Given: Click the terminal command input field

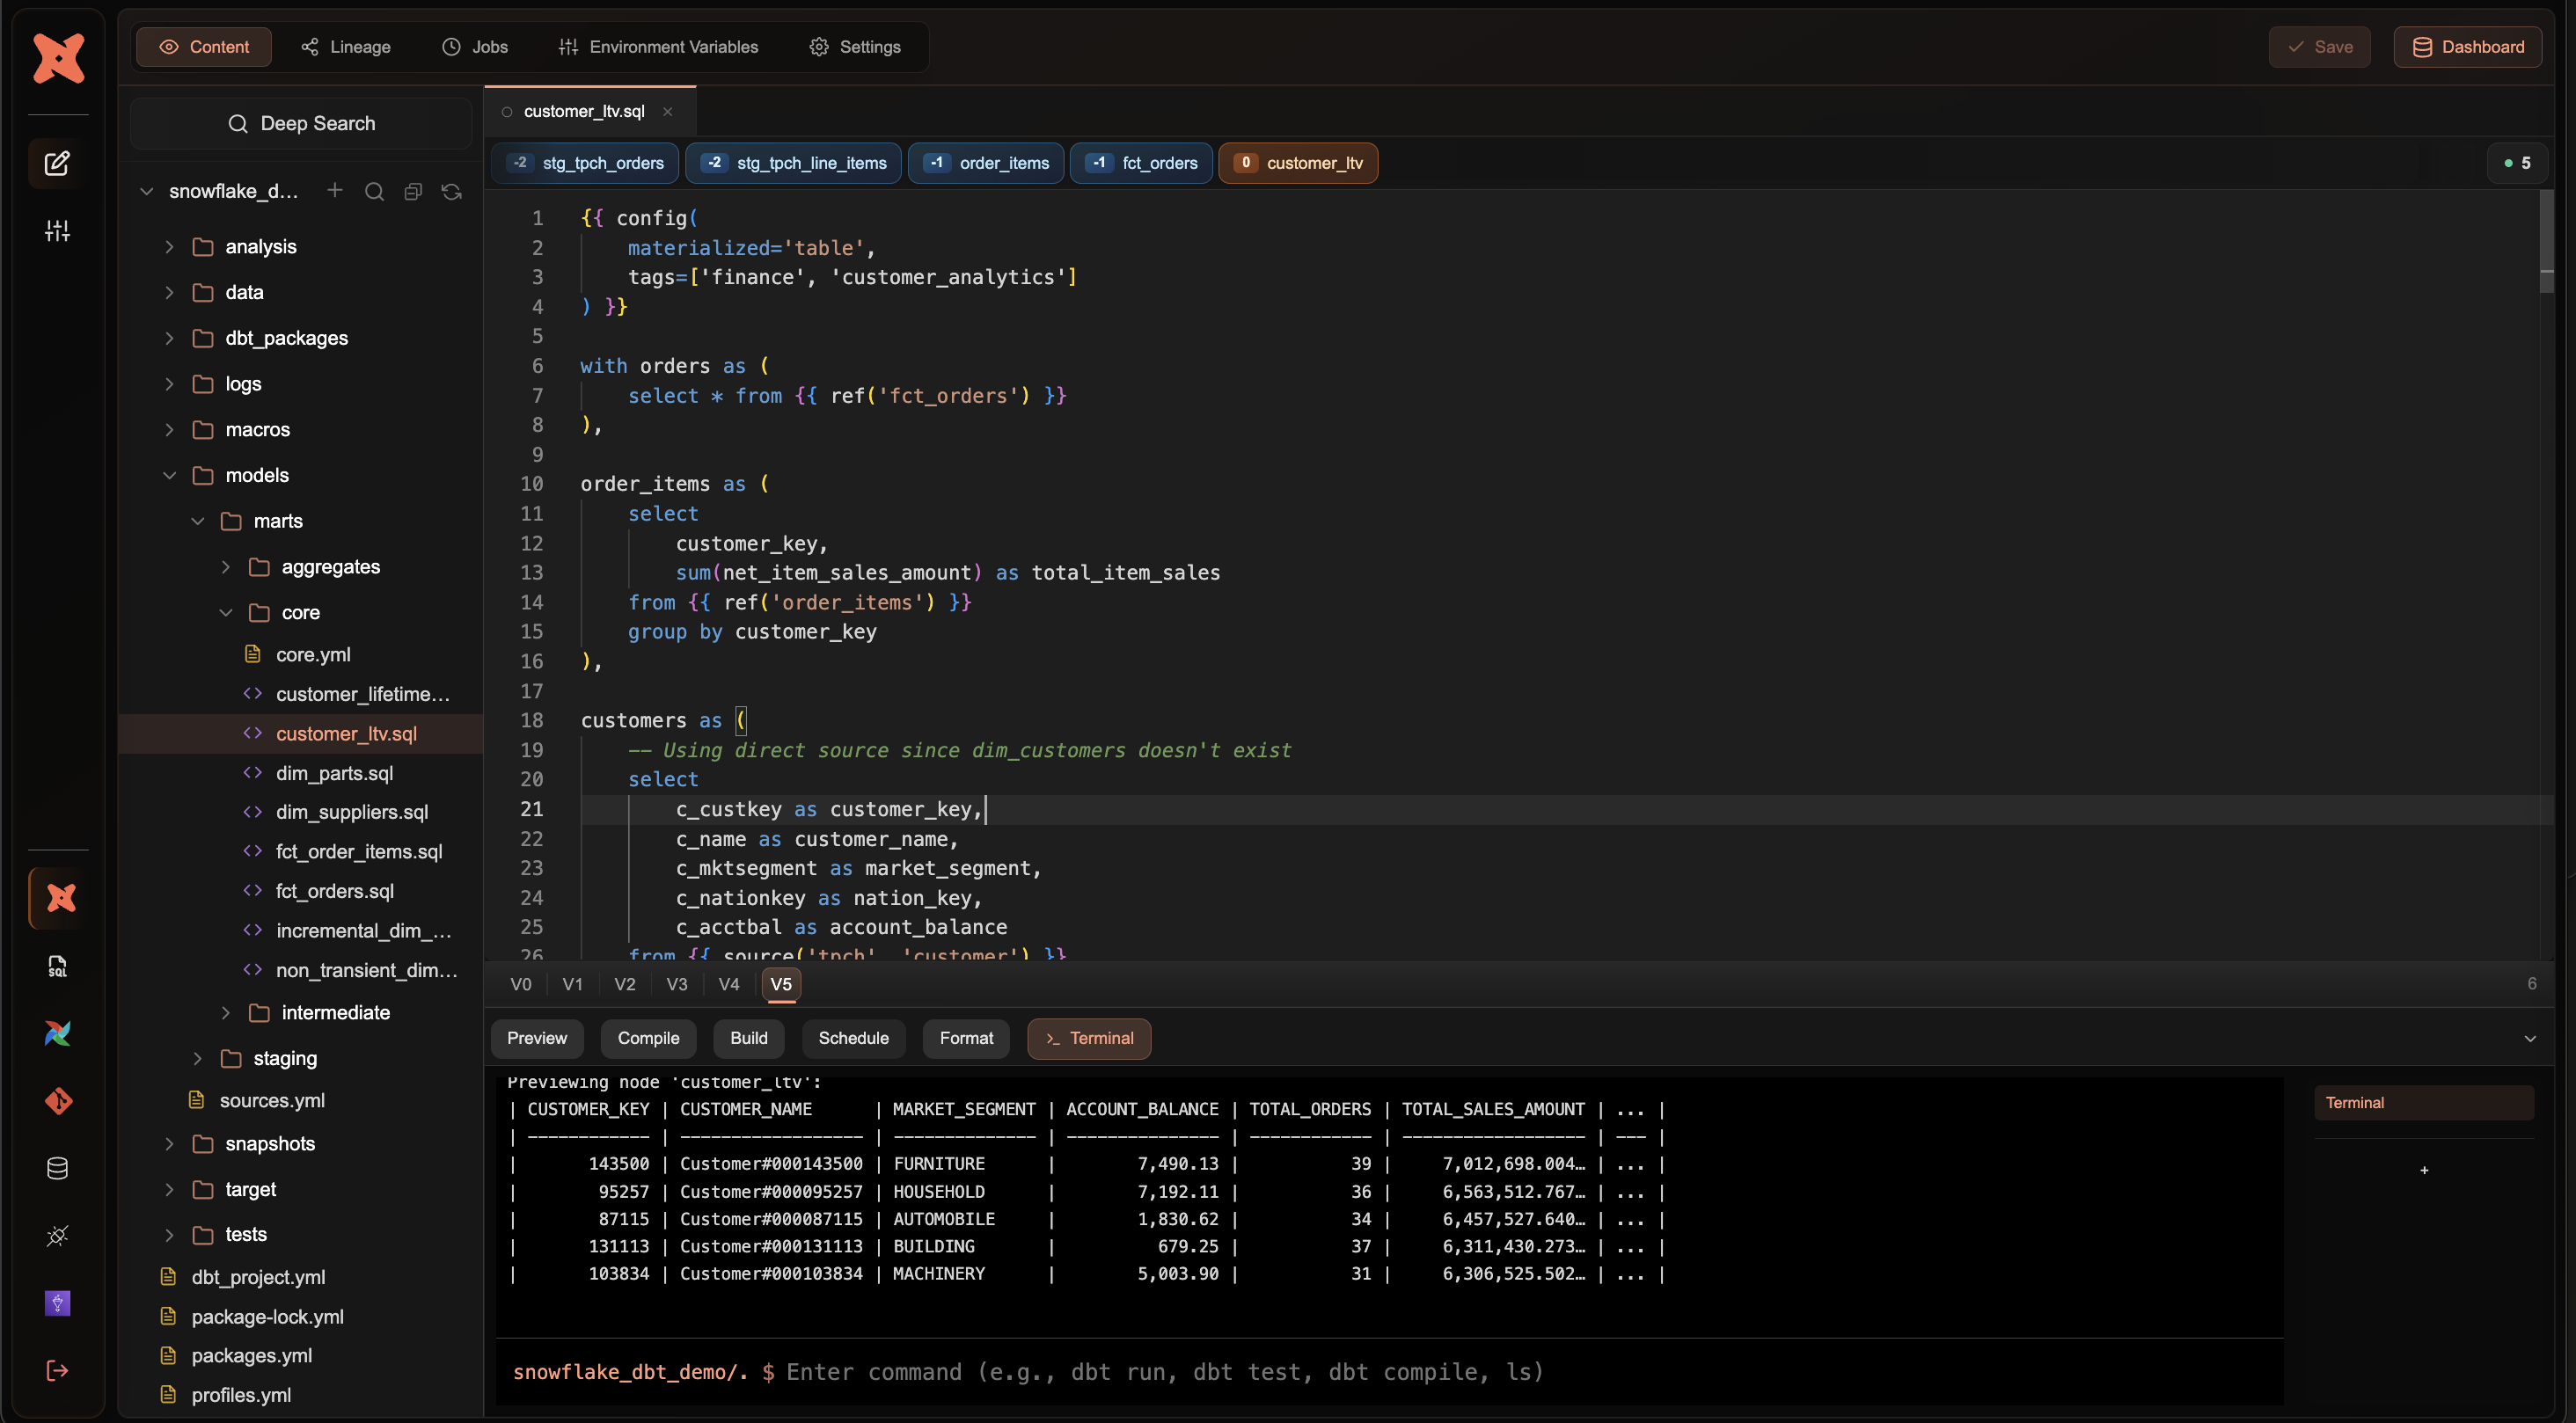Looking at the screenshot, I should [x=1165, y=1372].
